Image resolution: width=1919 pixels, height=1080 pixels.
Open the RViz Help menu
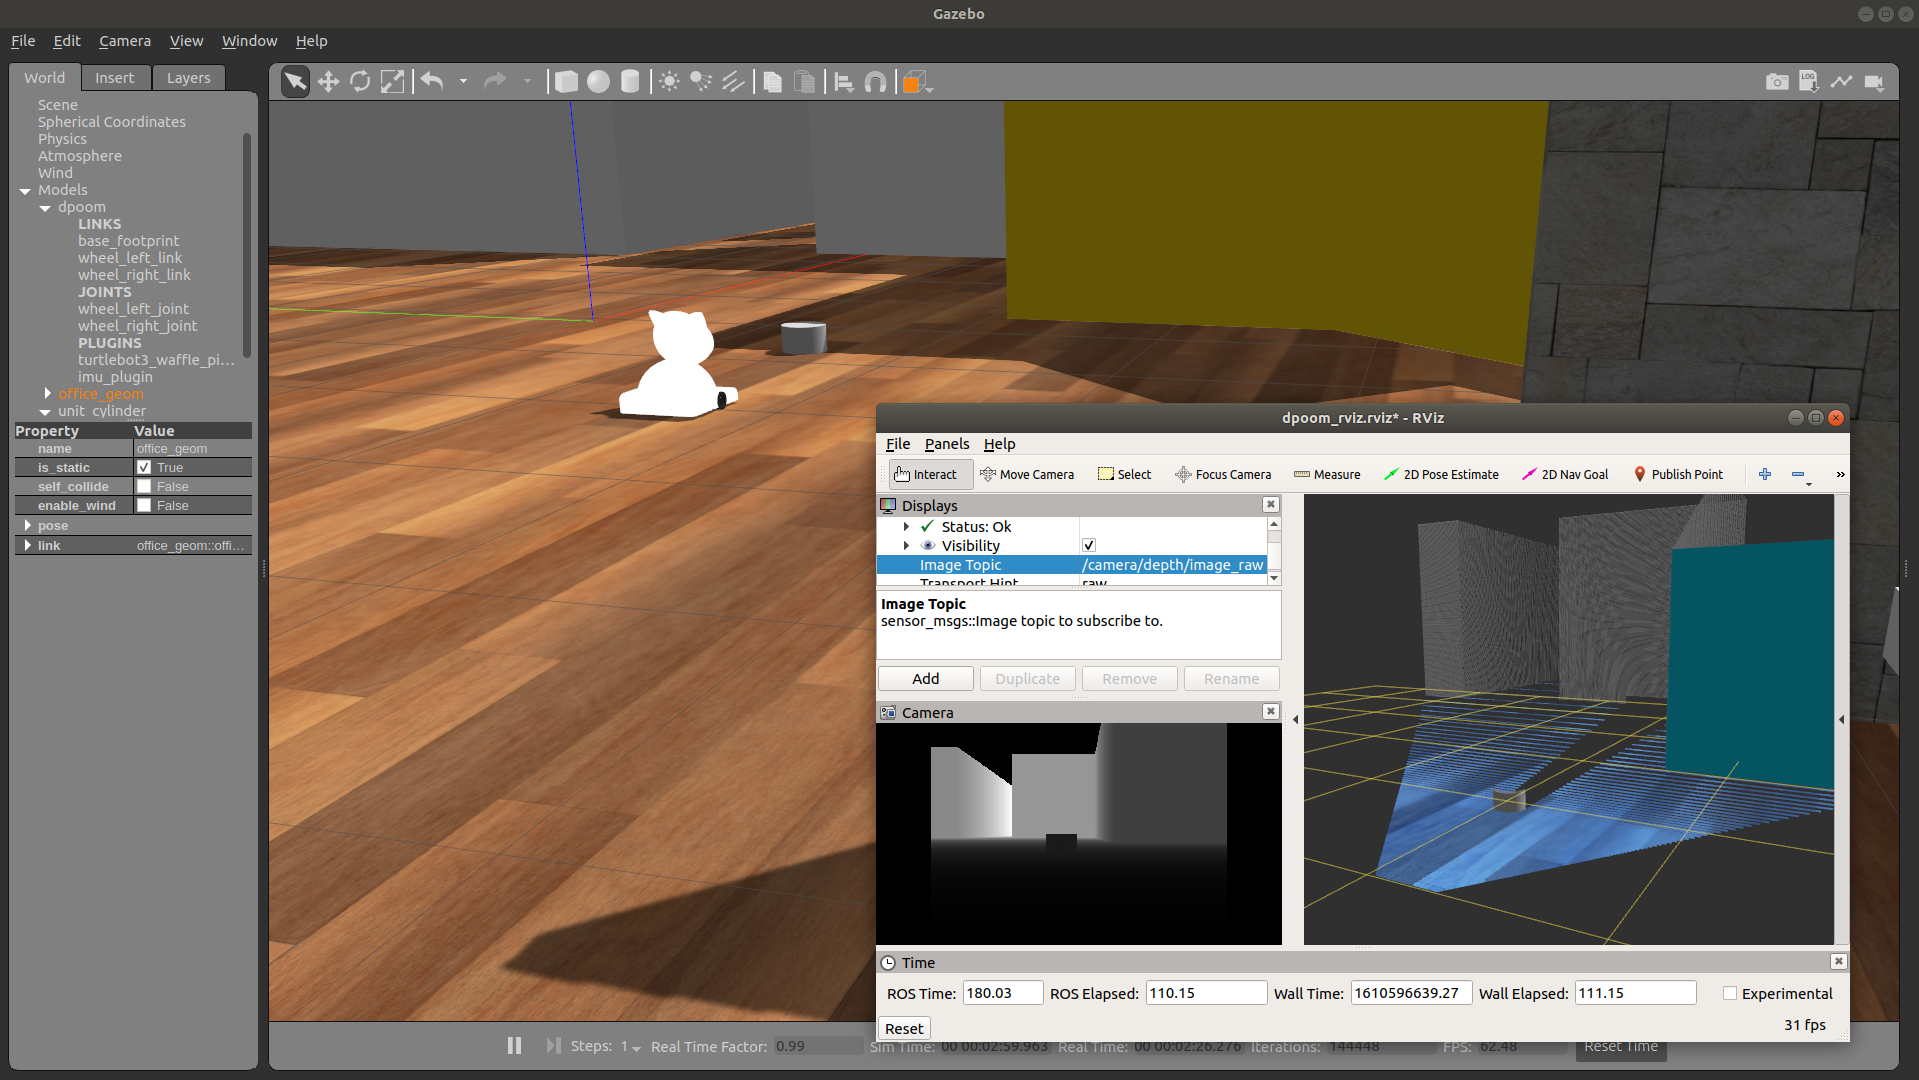coord(999,444)
